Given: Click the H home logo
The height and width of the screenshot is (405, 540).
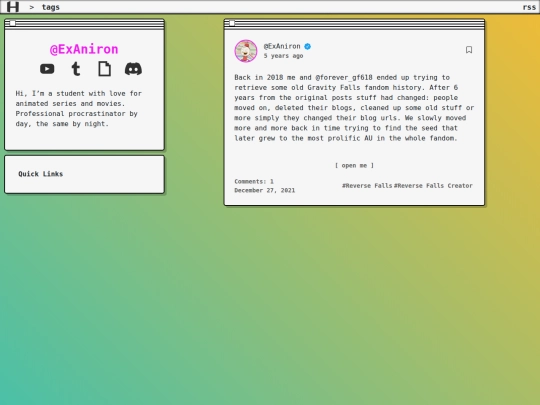Looking at the screenshot, I should pos(13,7).
